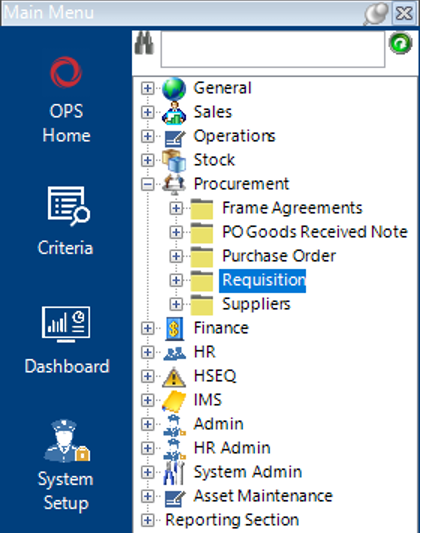Expand the Requisition folder
This screenshot has width=421, height=535.
pyautogui.click(x=176, y=280)
